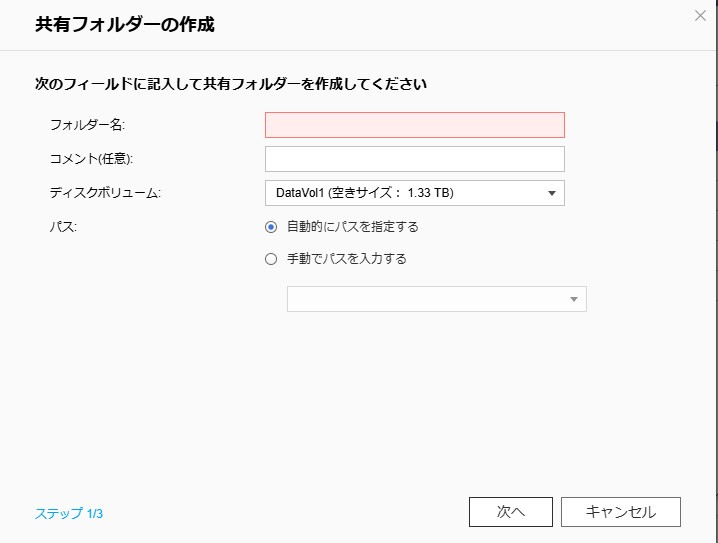This screenshot has width=718, height=543.
Task: Open the DataVol1 disk volume combo box
Action: [x=415, y=193]
